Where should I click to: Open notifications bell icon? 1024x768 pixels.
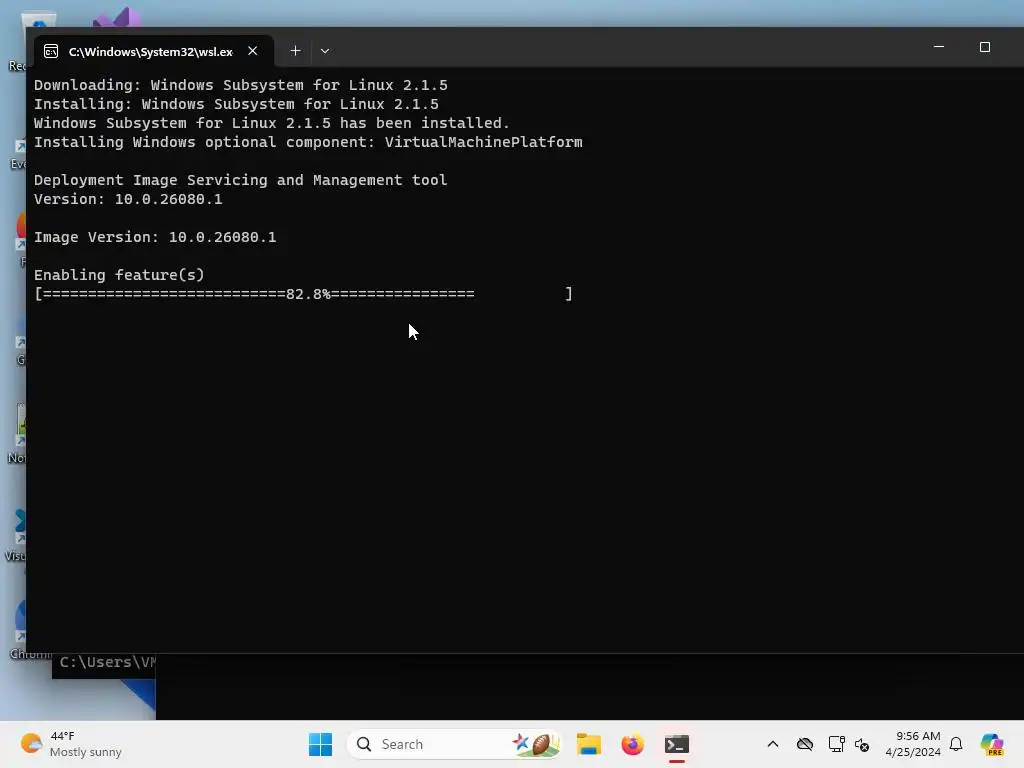point(956,744)
